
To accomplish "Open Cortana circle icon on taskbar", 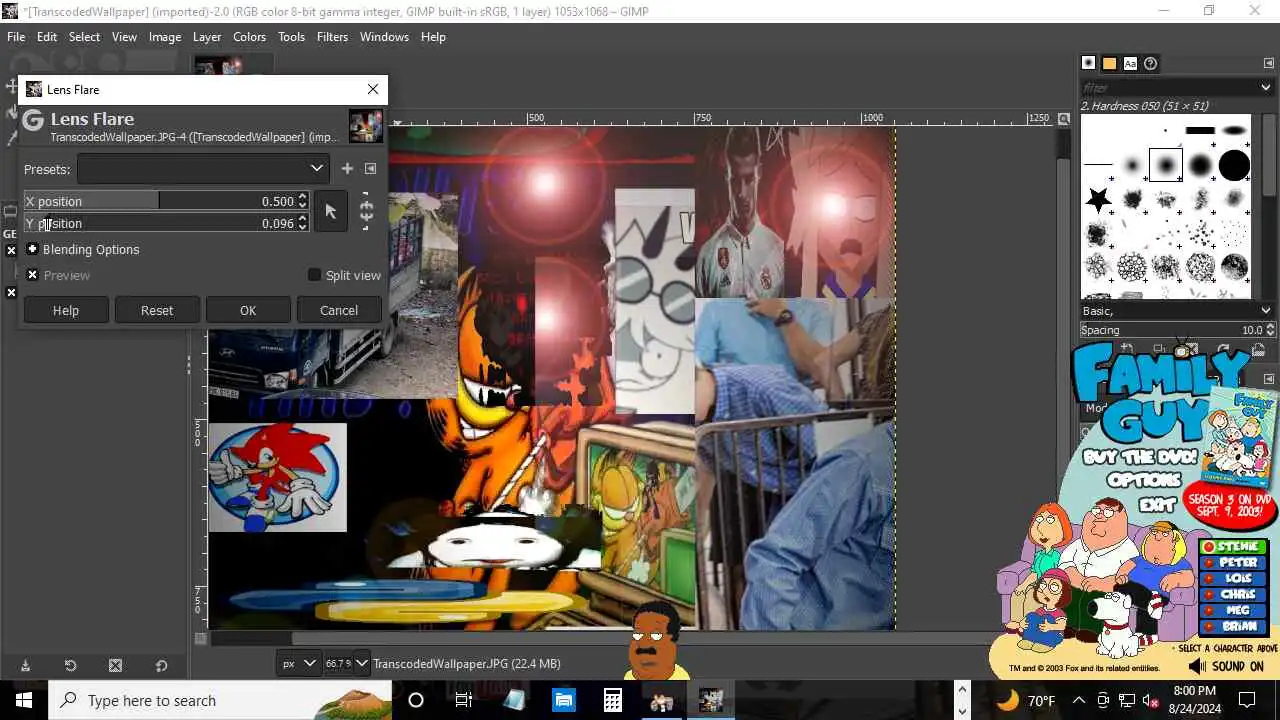I will coord(416,700).
